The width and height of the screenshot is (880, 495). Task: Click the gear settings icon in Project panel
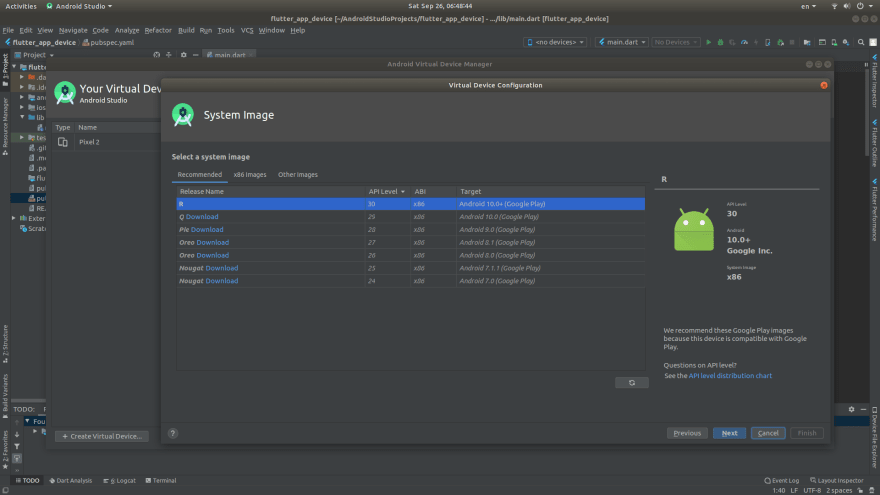click(x=184, y=55)
